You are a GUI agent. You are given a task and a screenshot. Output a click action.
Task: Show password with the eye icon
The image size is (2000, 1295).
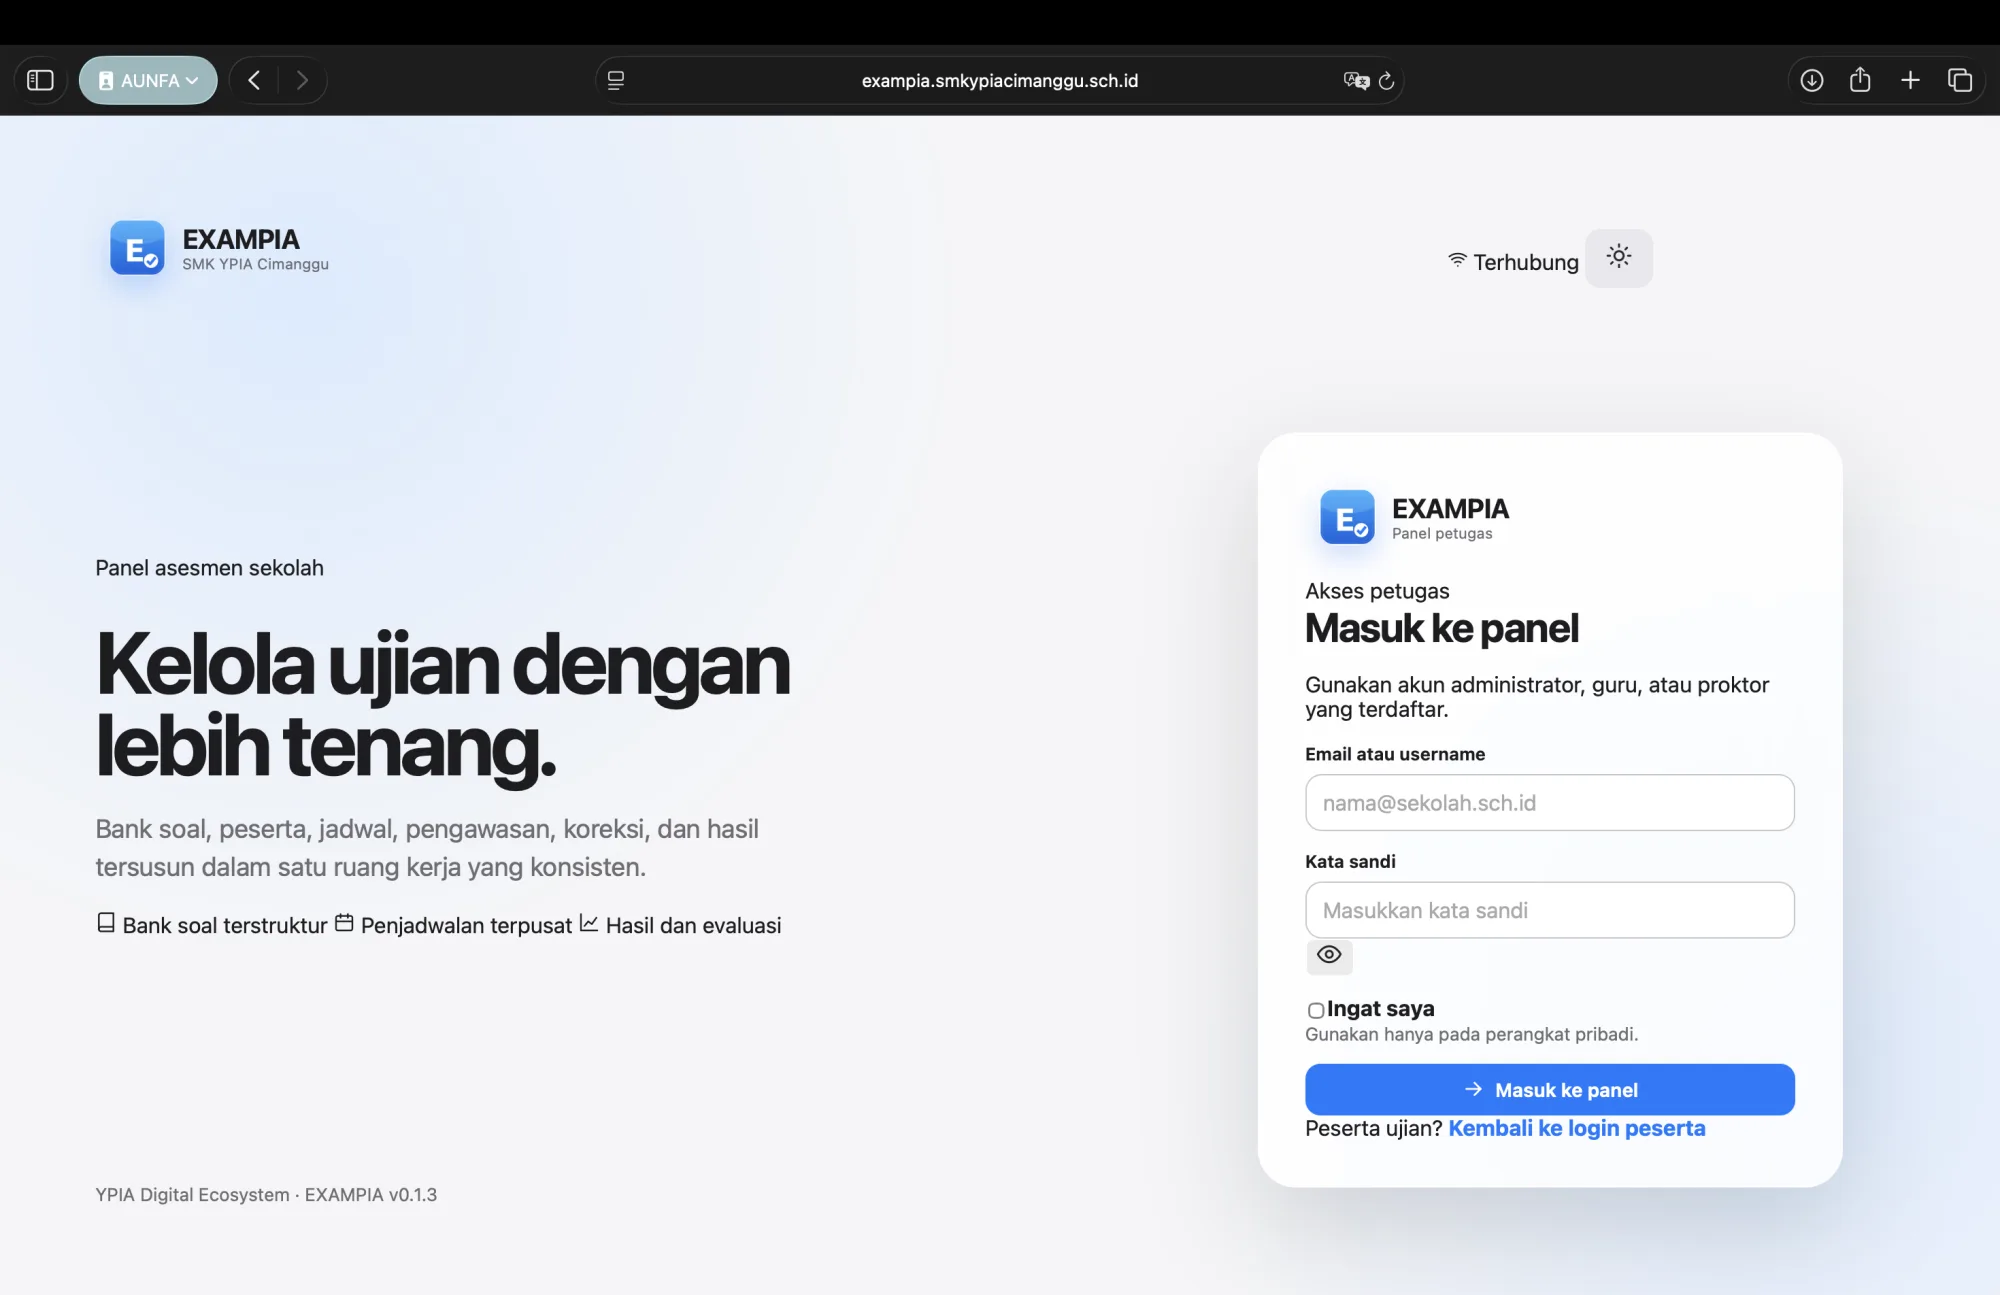tap(1329, 955)
